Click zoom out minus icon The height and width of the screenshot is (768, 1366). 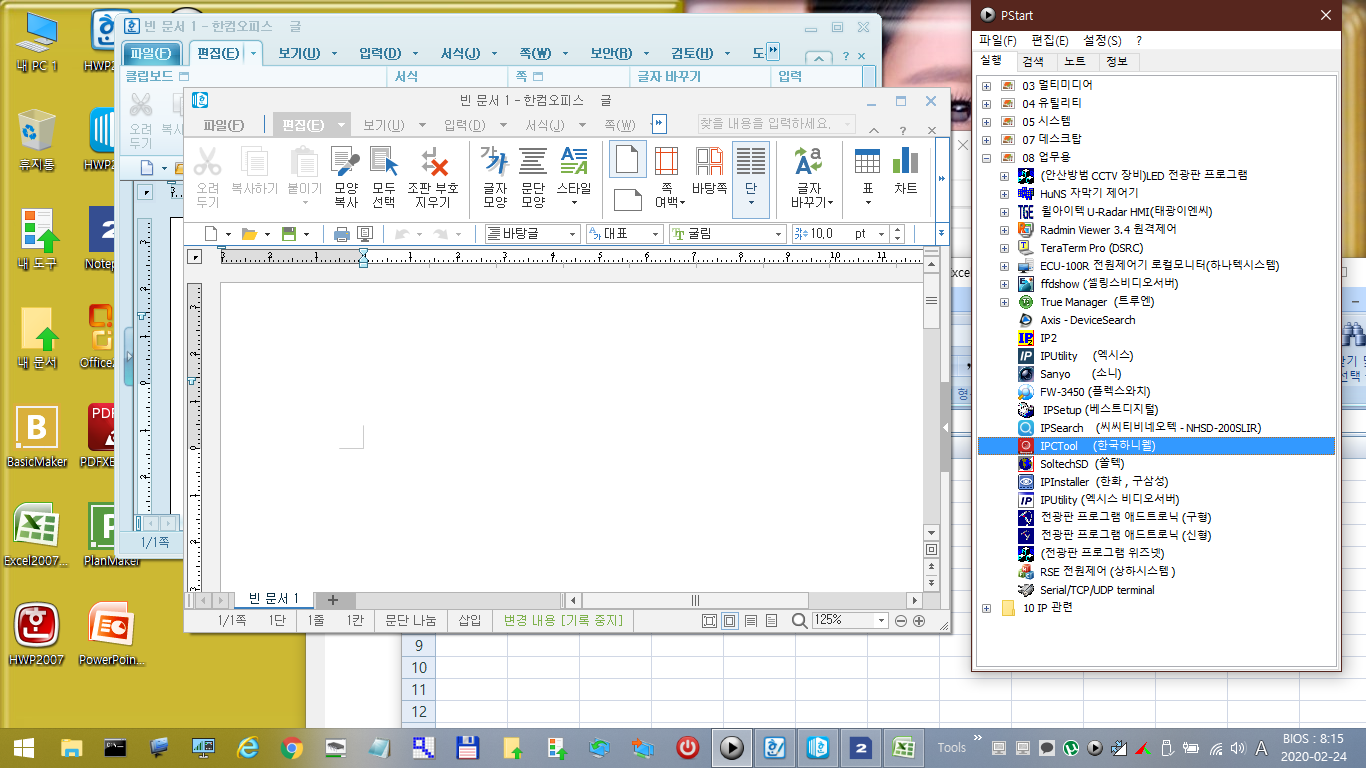coord(901,621)
